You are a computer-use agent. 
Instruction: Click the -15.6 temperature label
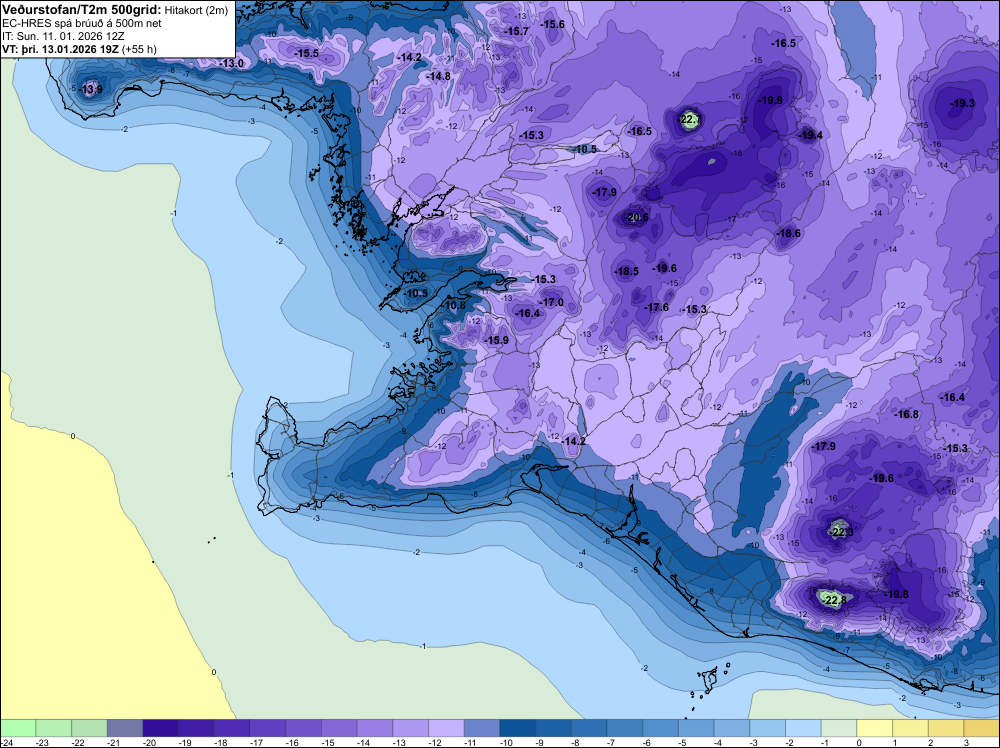click(x=553, y=24)
